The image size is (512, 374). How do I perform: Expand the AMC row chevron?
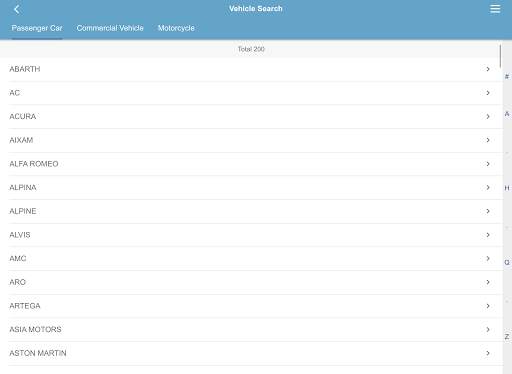(x=488, y=258)
